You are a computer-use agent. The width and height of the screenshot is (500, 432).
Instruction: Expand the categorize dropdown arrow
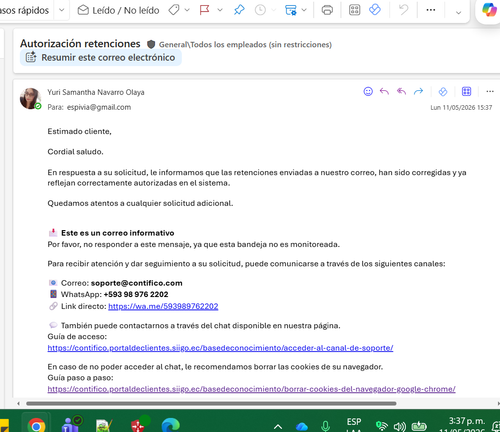tap(187, 10)
